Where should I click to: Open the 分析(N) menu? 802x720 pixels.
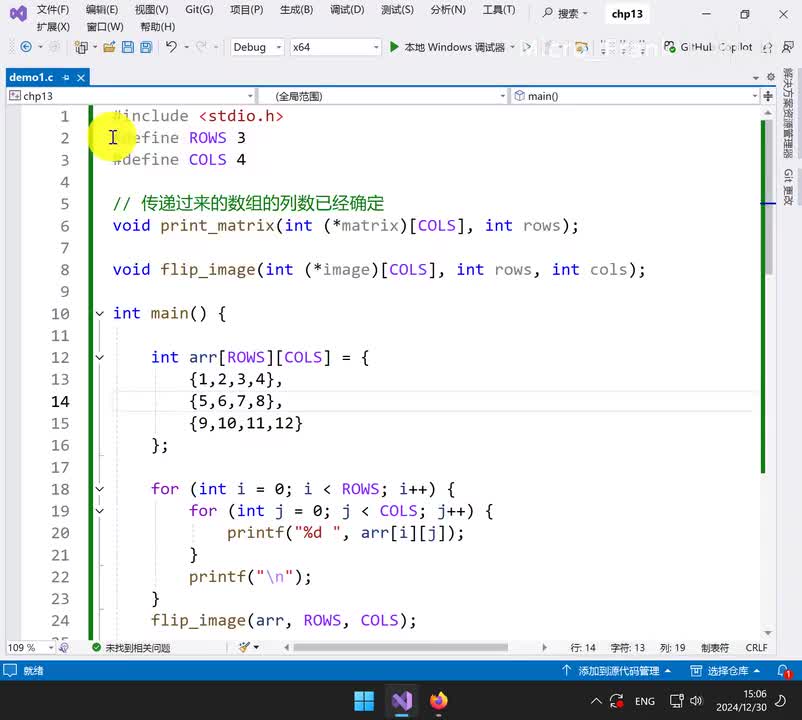pos(448,10)
